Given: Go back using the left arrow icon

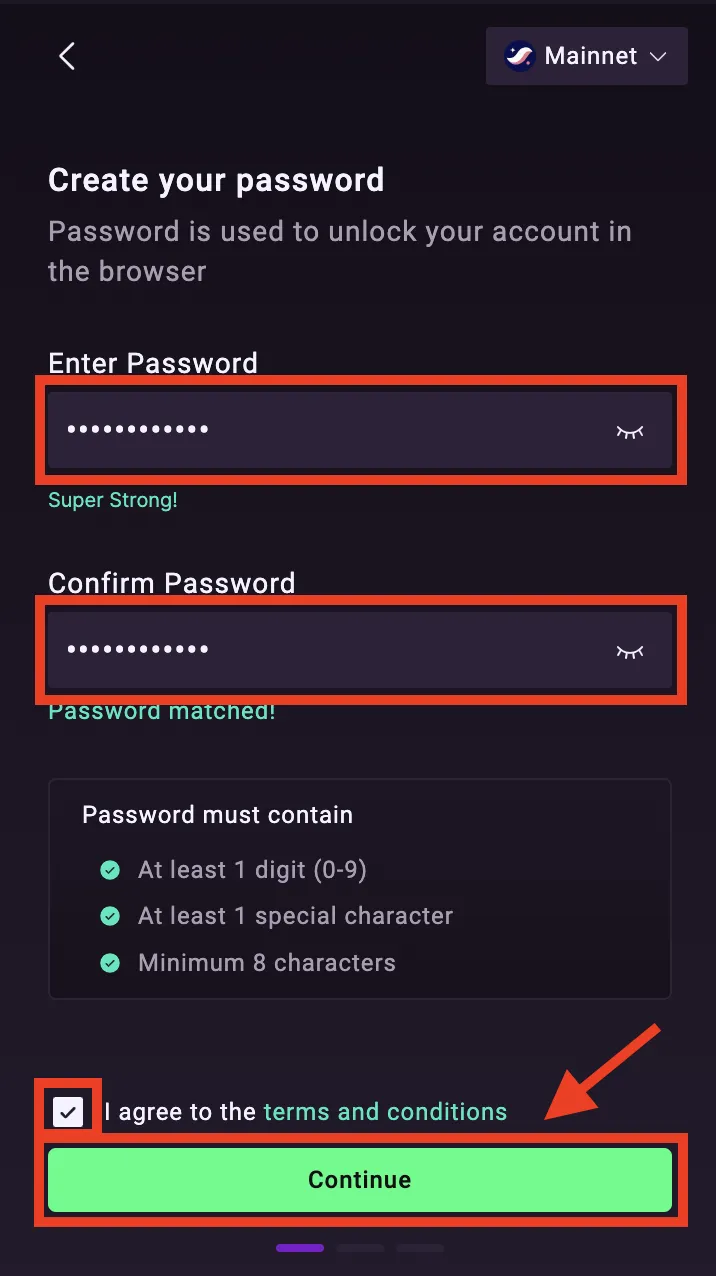Looking at the screenshot, I should tap(67, 56).
